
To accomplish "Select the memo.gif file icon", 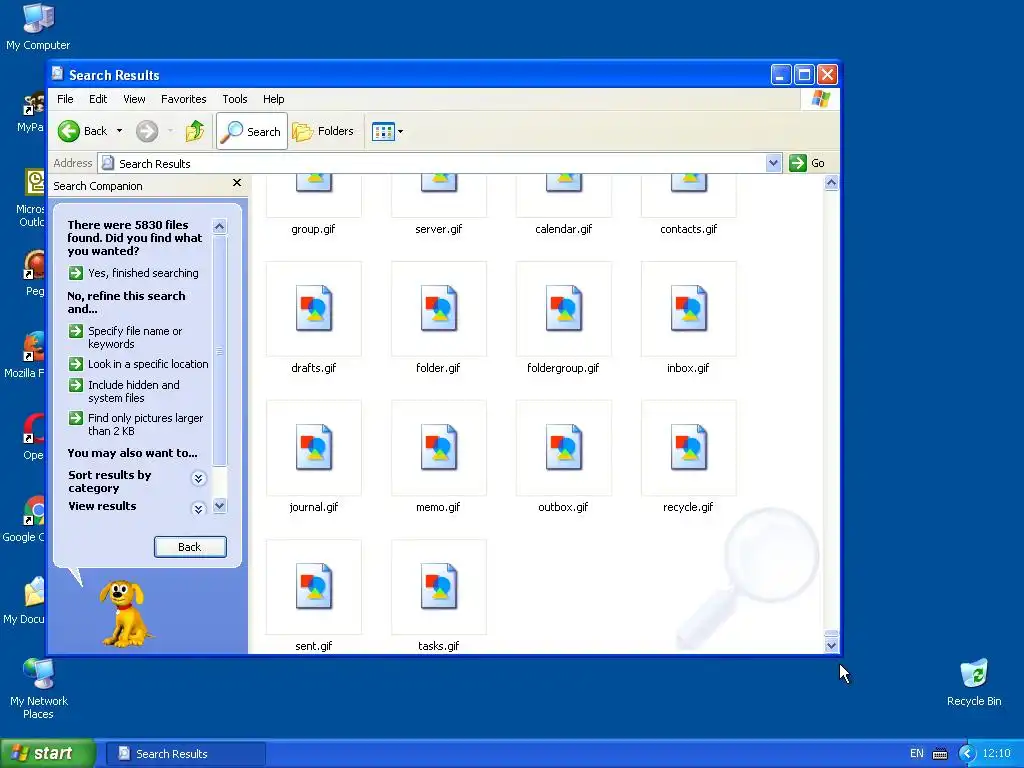I will point(439,447).
